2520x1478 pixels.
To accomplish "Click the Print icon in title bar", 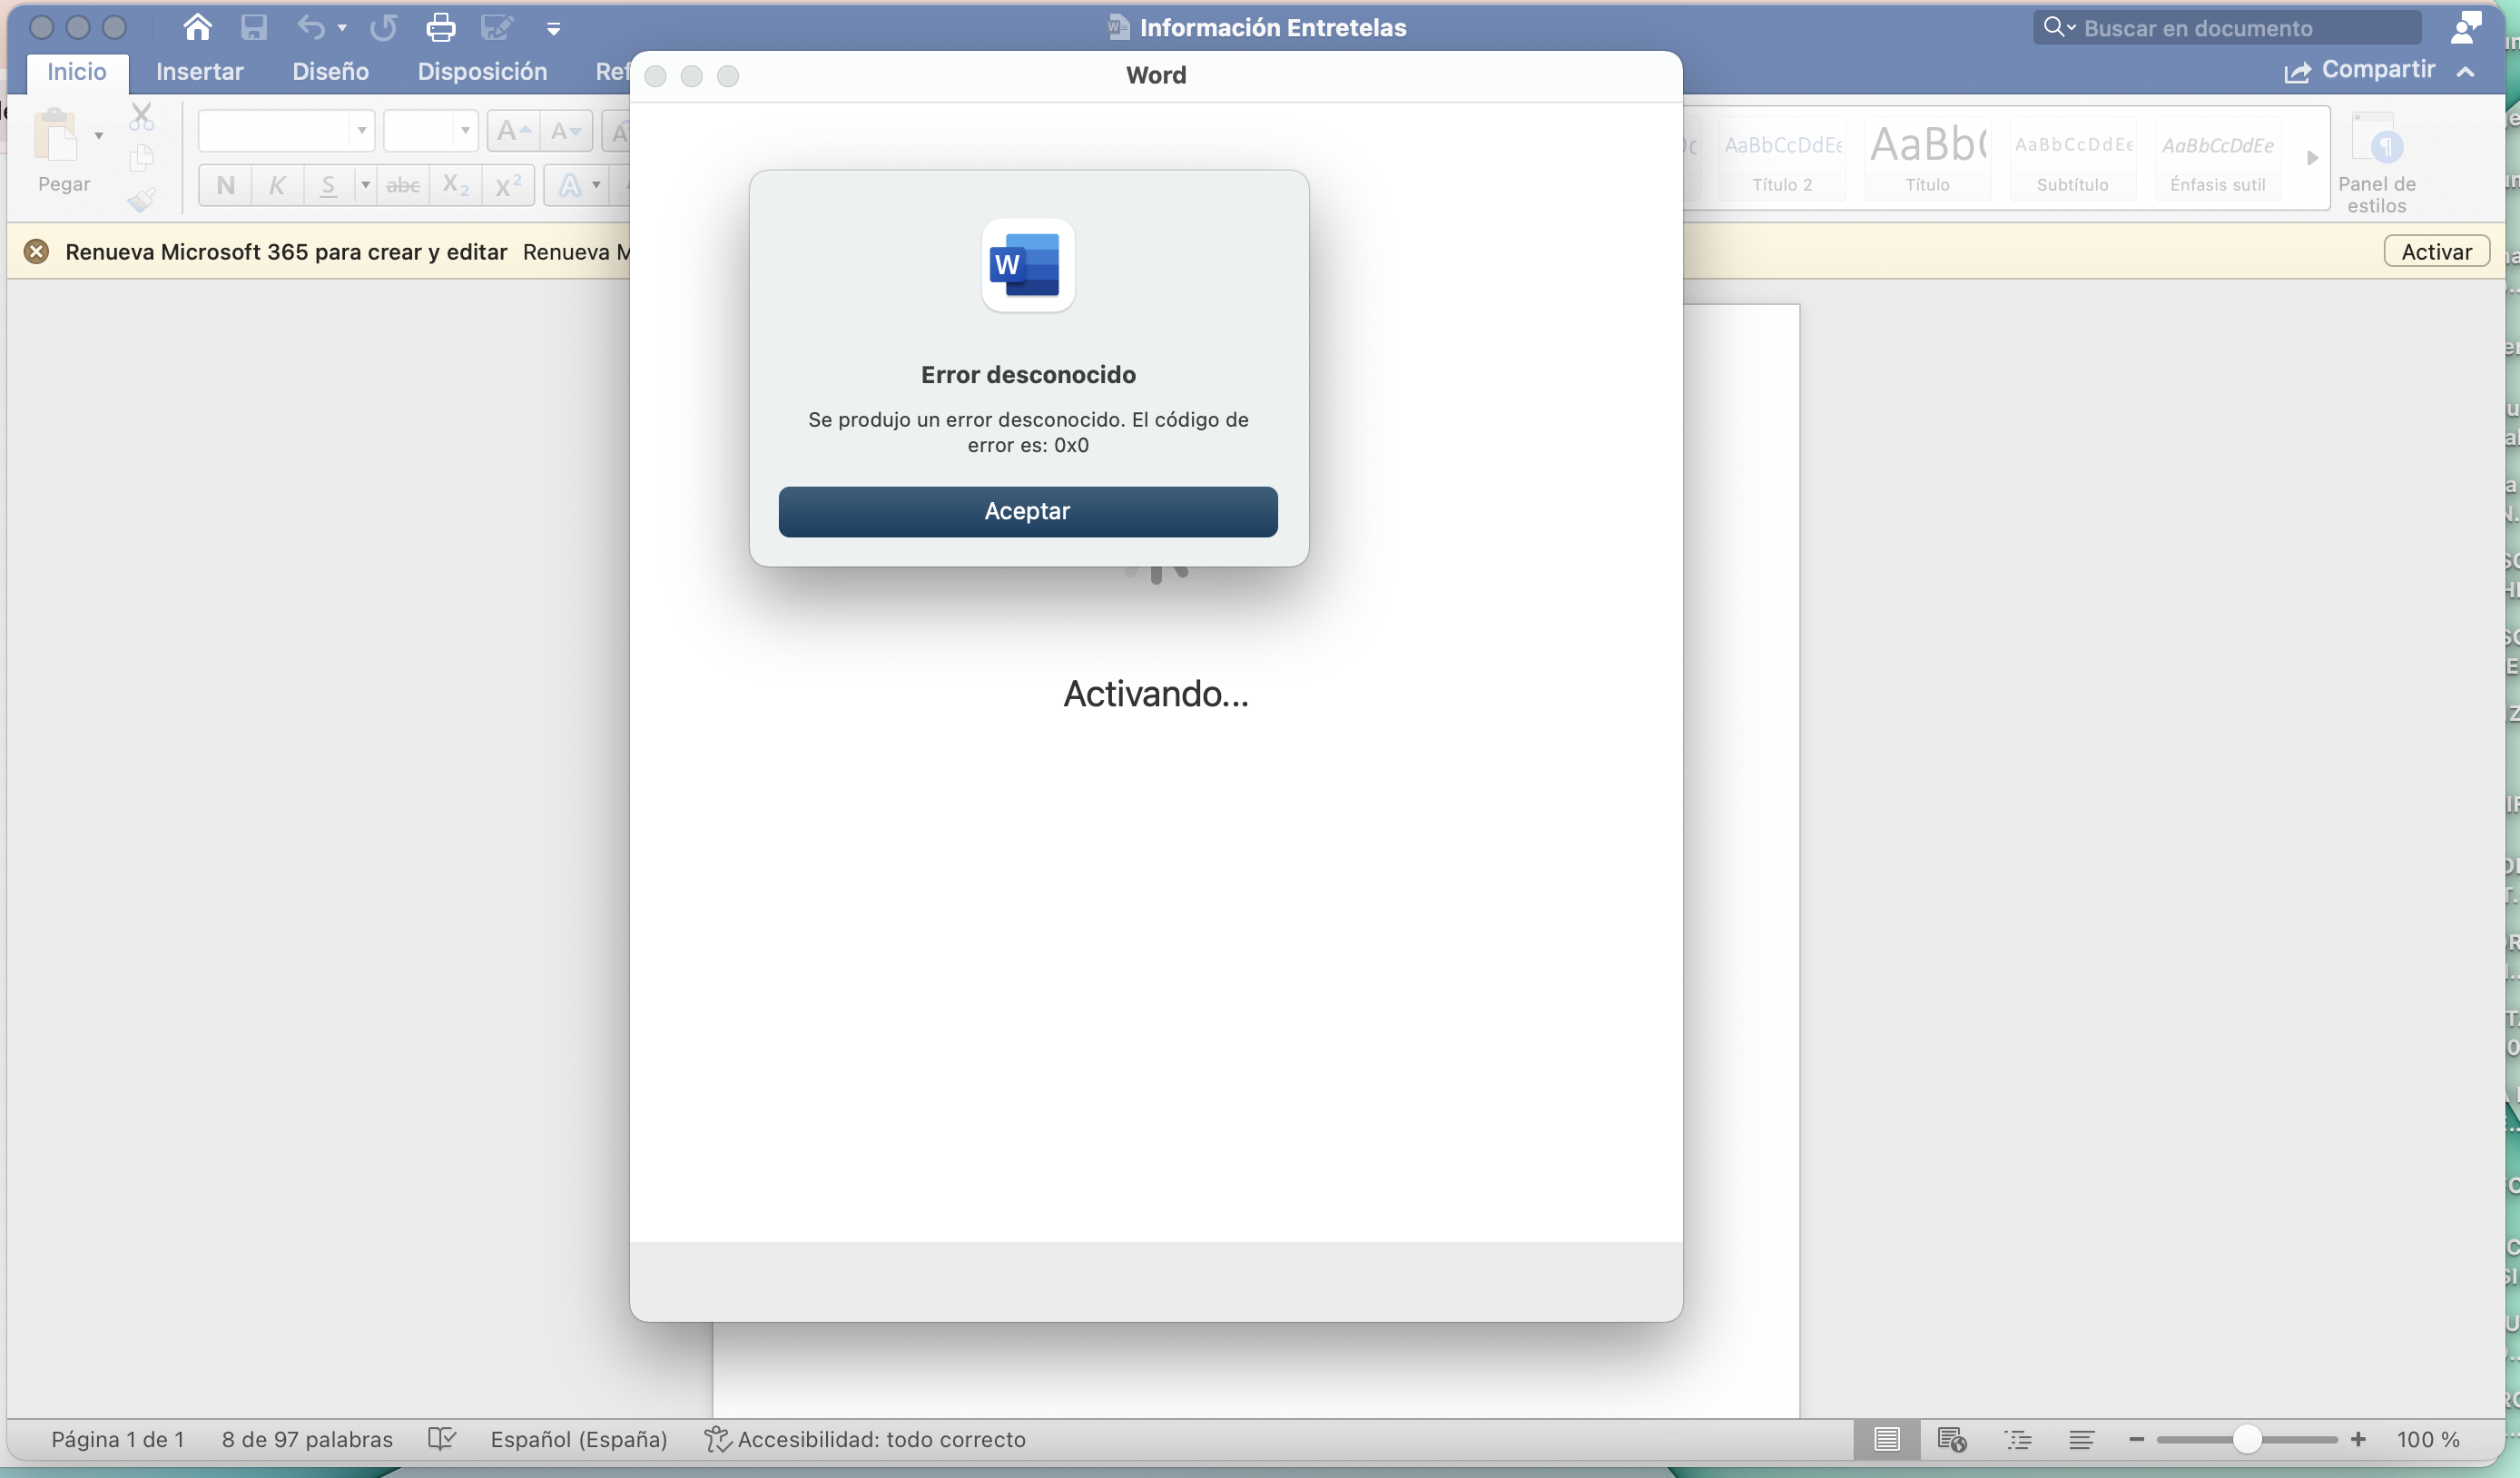I will pyautogui.click(x=441, y=27).
